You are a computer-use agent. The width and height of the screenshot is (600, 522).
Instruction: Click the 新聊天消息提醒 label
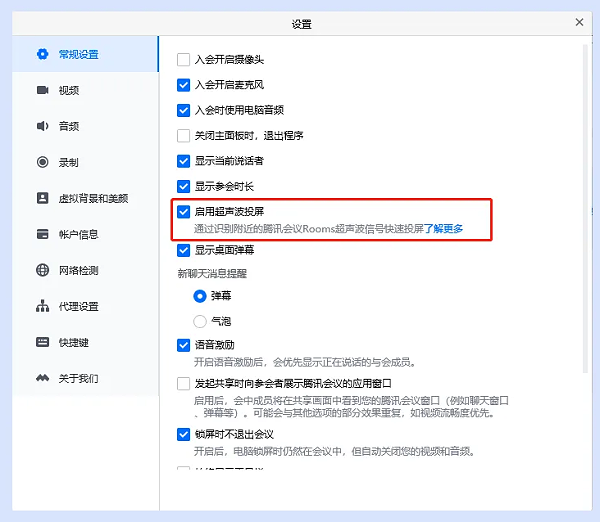pos(212,274)
